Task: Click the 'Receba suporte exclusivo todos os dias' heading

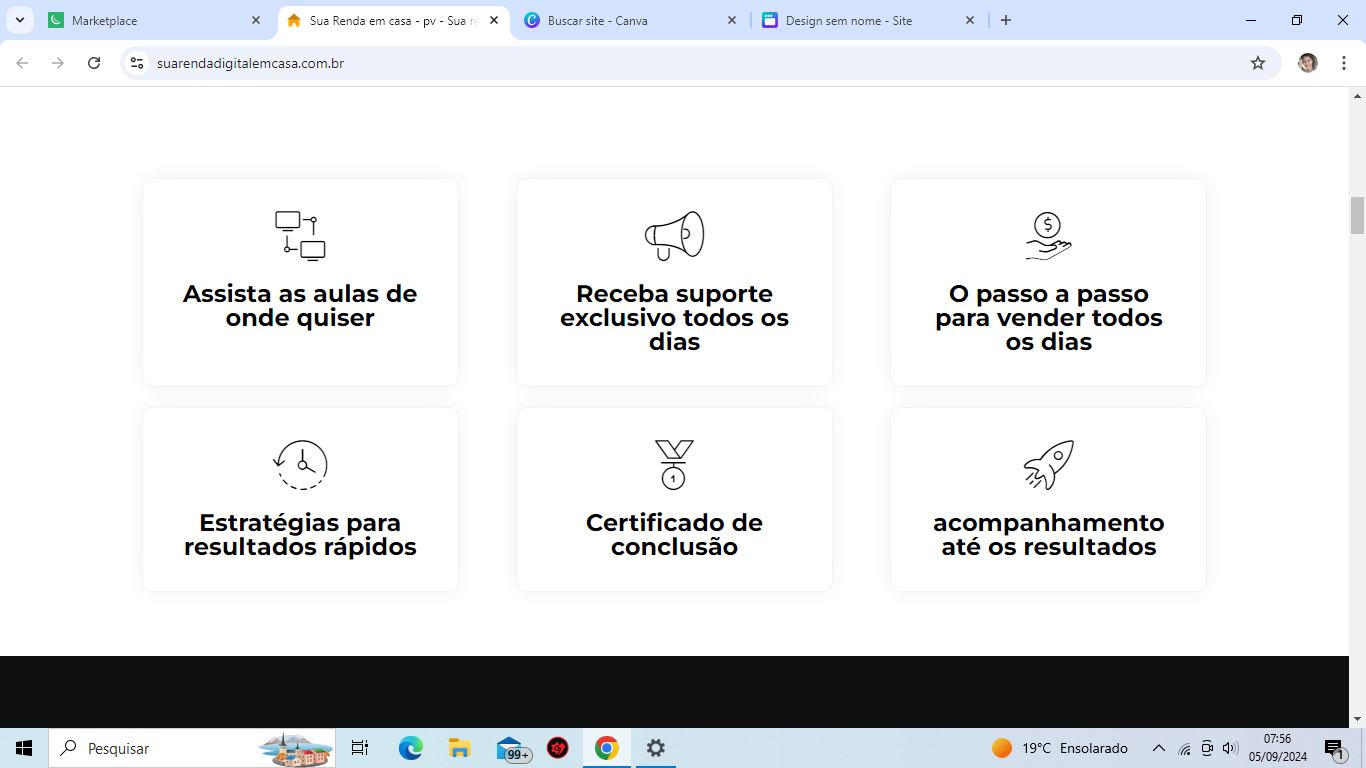Action: tap(674, 318)
